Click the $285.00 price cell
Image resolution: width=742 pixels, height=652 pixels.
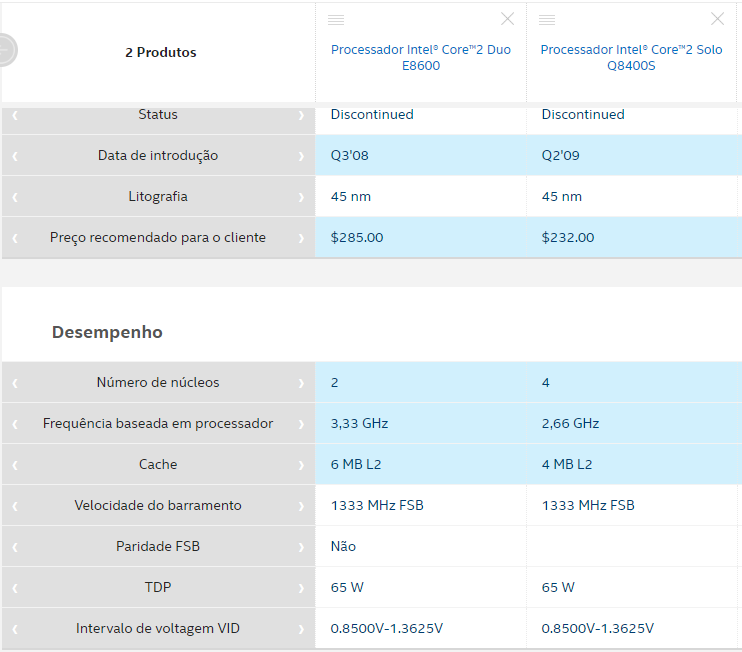coord(421,237)
